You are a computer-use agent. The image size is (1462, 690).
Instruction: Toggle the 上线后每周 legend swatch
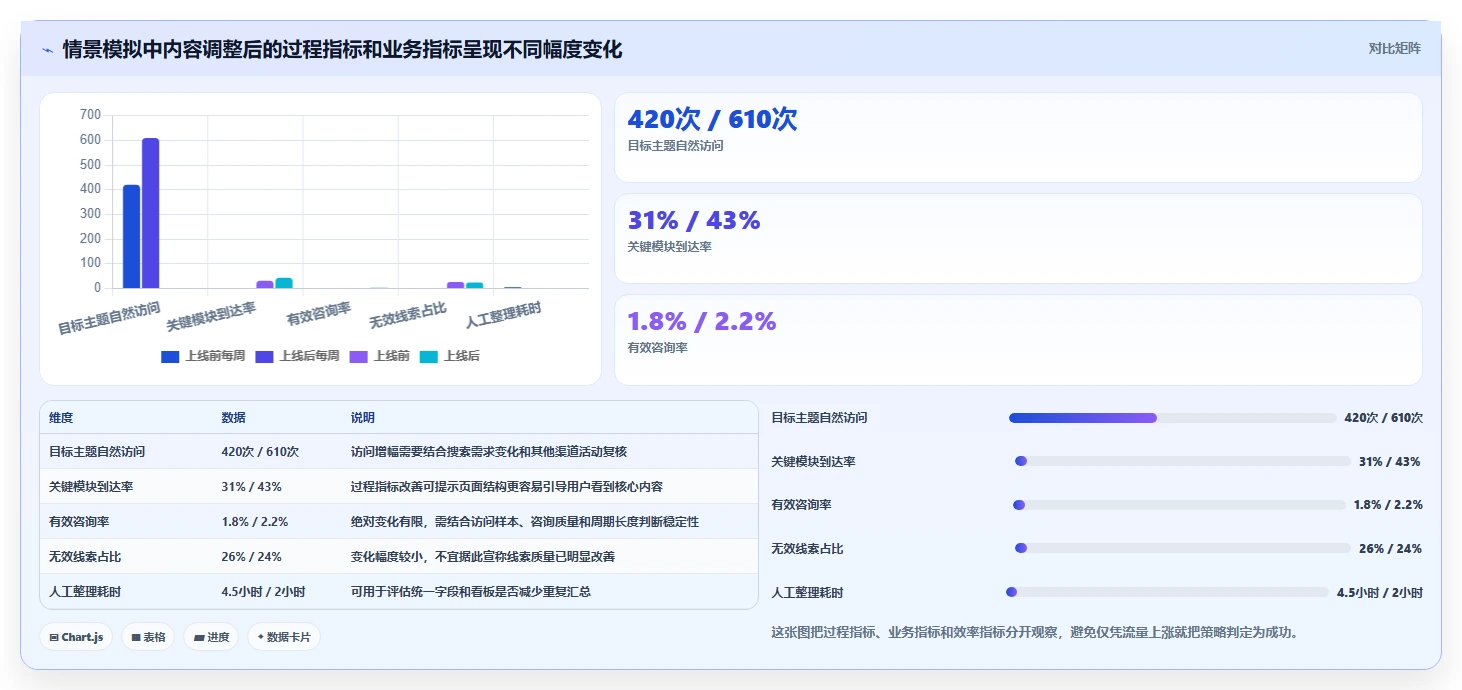tap(265, 356)
